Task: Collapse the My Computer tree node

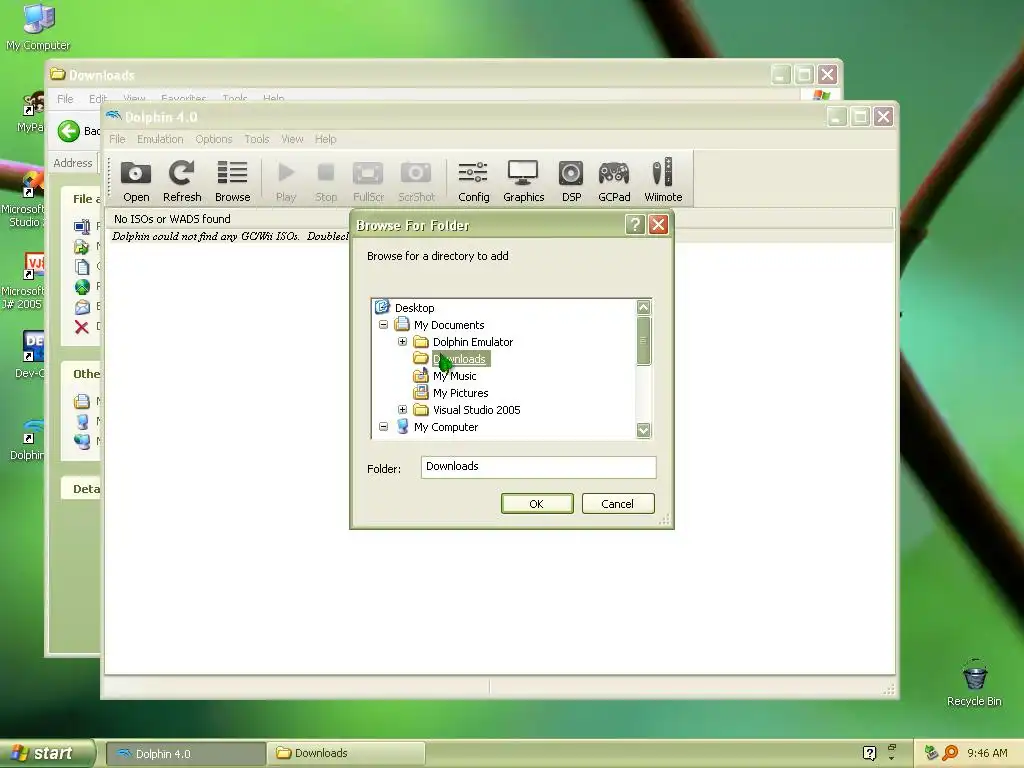Action: coord(383,426)
